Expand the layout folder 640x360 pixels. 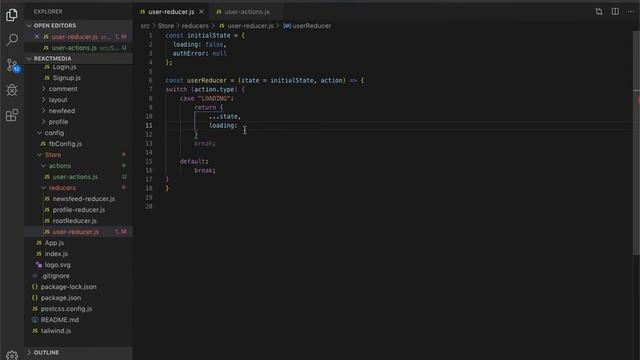pos(58,100)
